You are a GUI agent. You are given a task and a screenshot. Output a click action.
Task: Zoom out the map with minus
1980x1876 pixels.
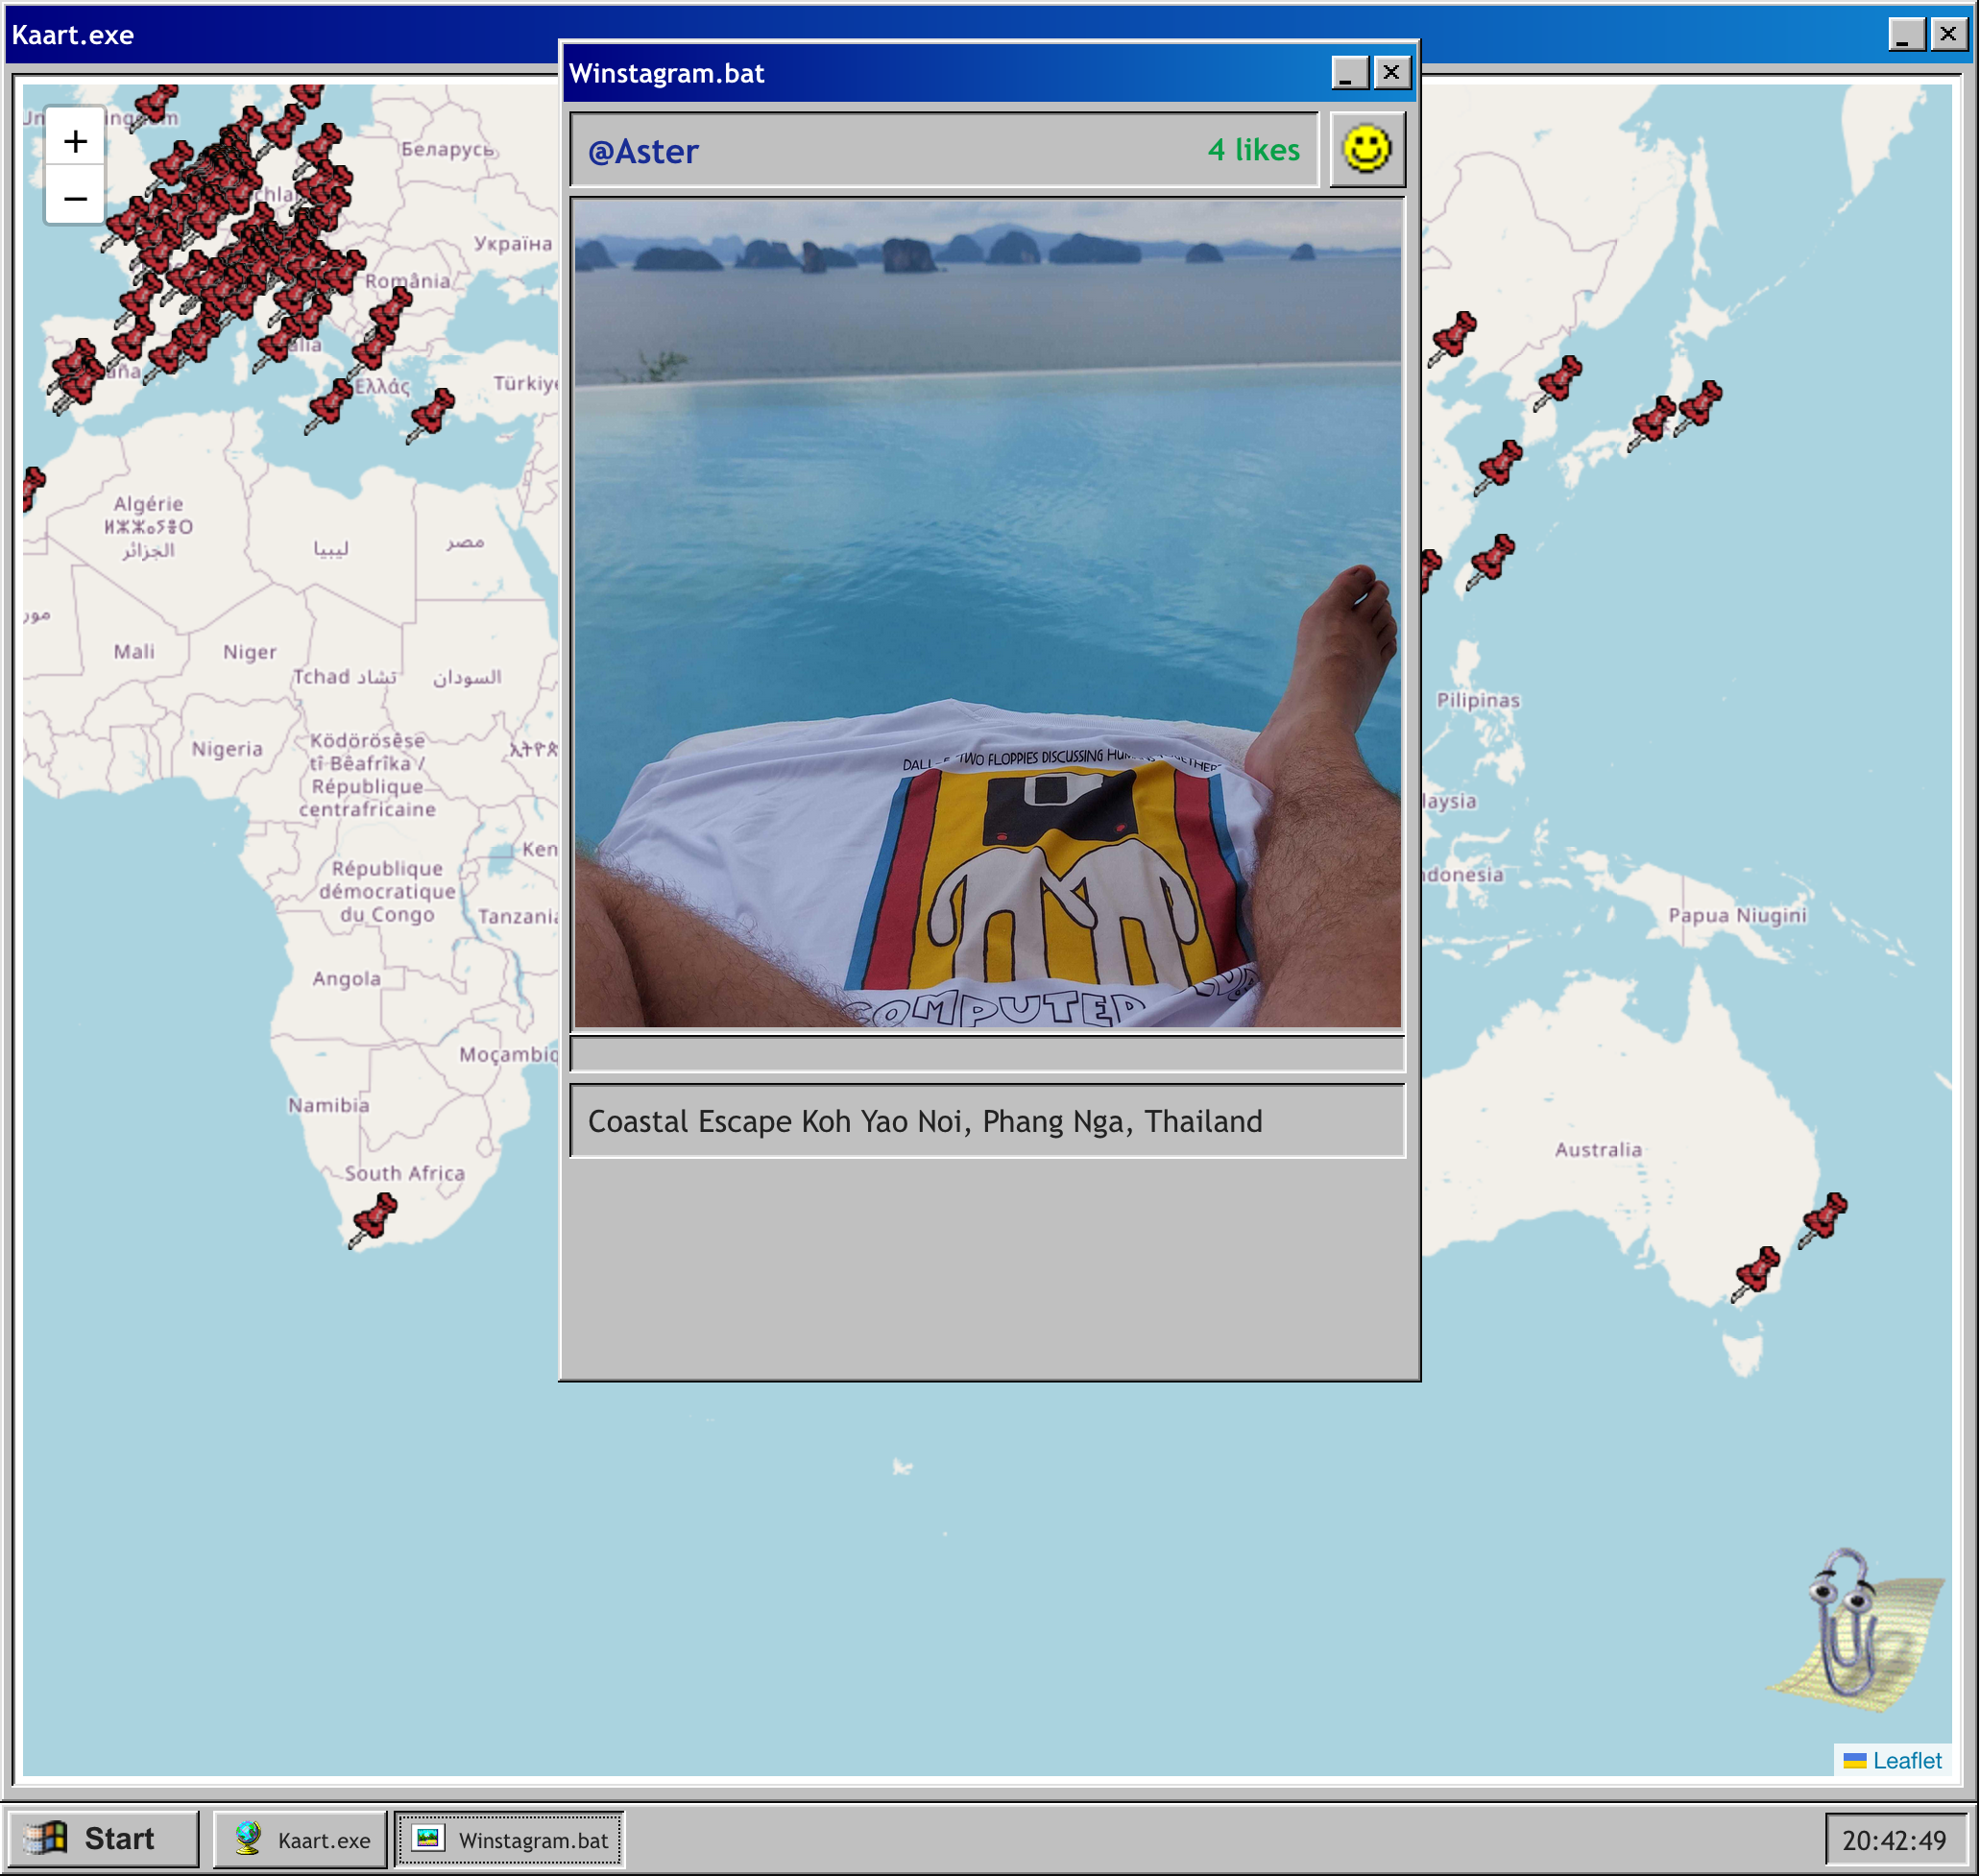(75, 198)
